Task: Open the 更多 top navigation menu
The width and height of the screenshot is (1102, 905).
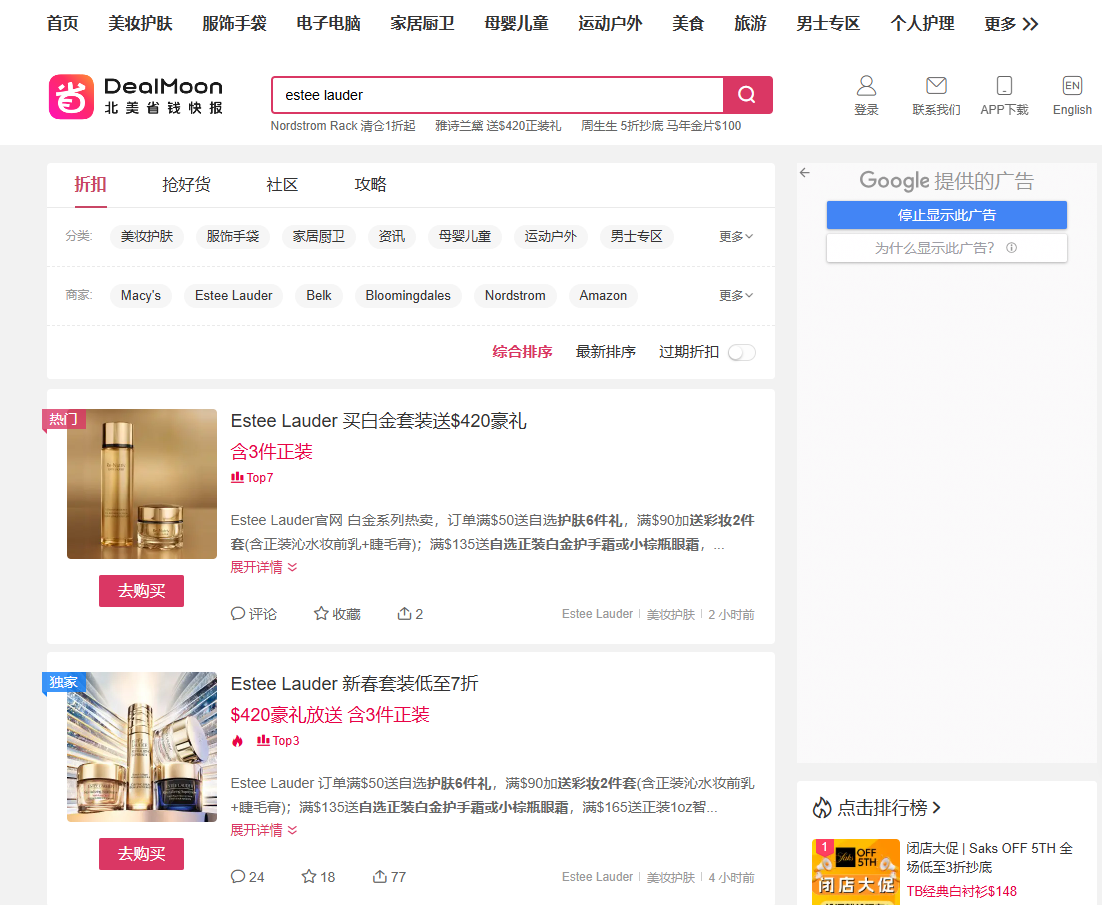Action: 1011,24
